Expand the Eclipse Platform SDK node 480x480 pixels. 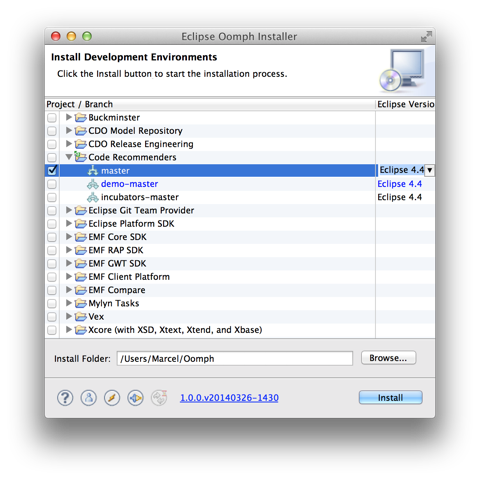coord(69,223)
